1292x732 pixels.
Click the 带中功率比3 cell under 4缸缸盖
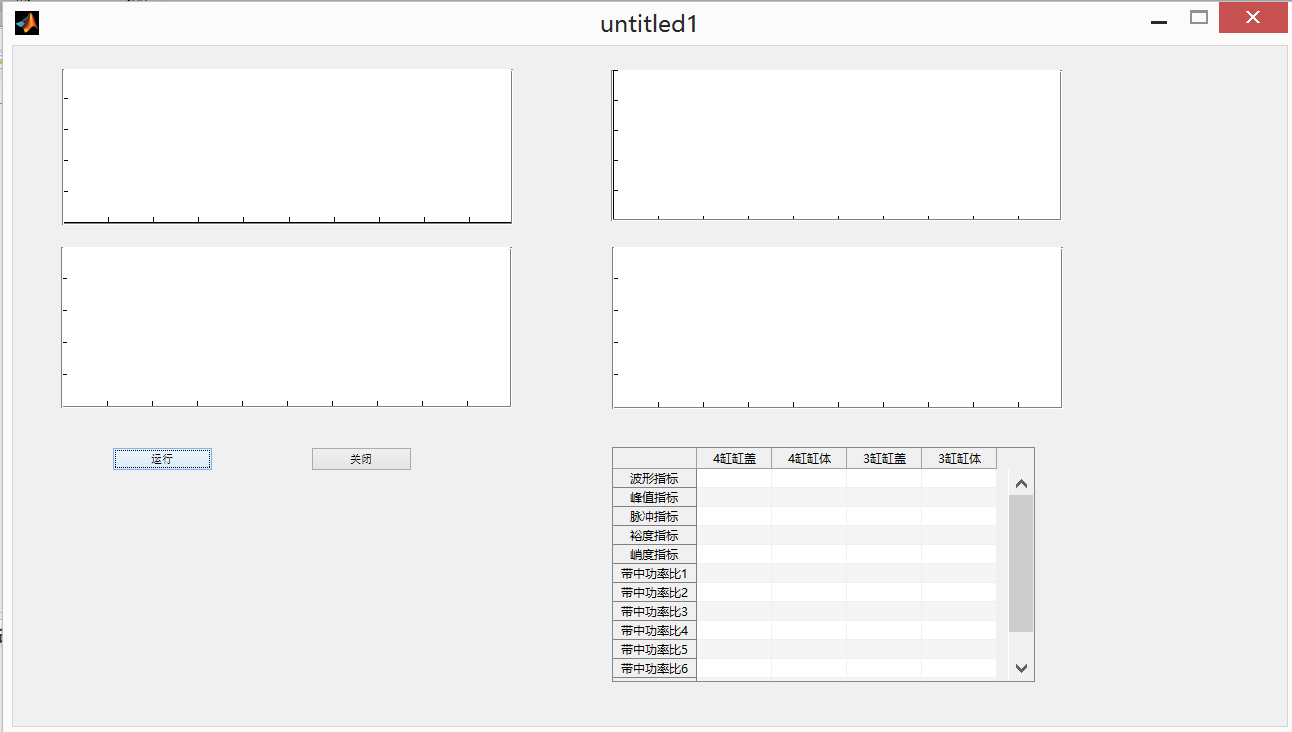coord(734,611)
